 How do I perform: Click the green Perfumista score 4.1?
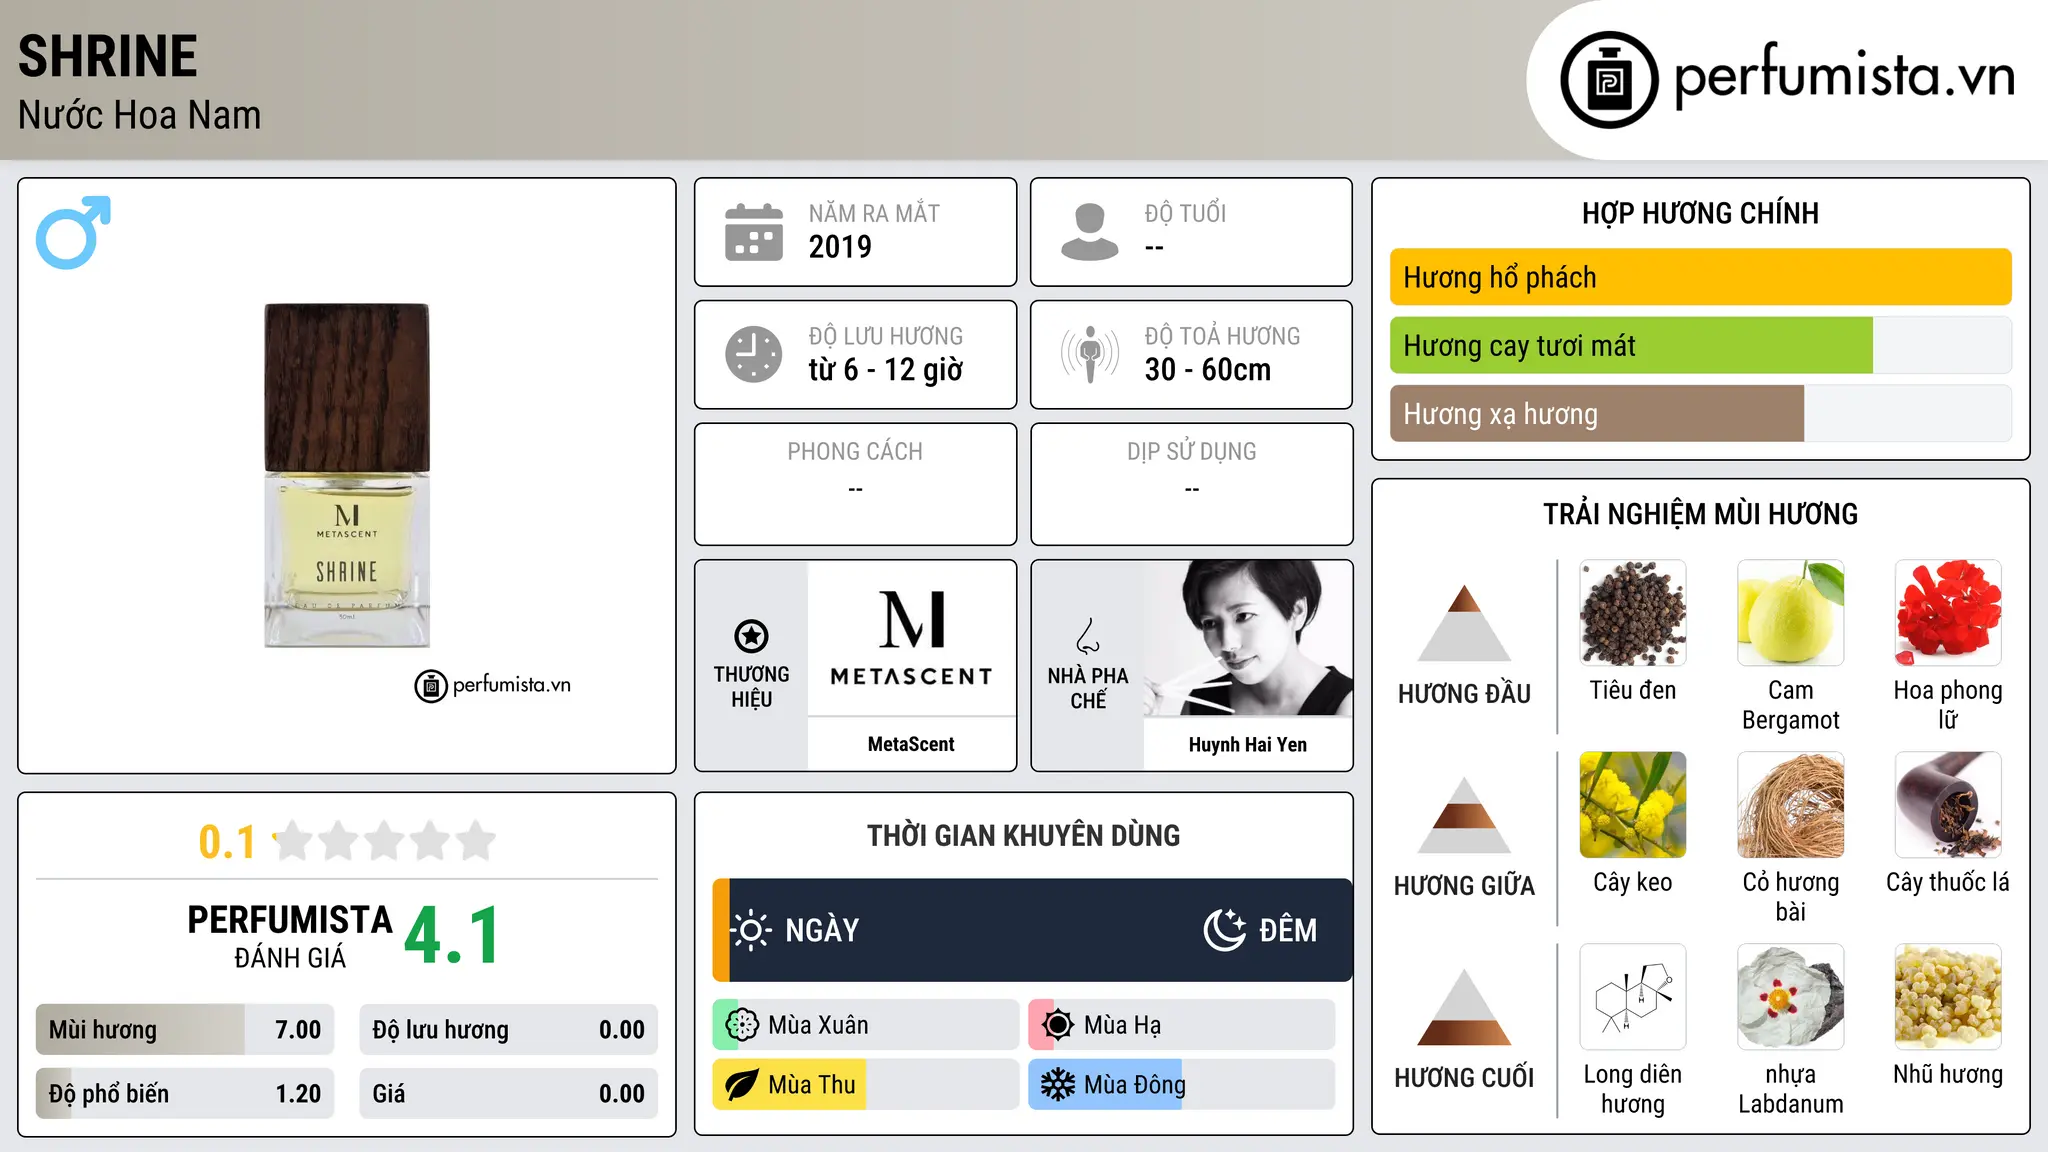pyautogui.click(x=452, y=936)
